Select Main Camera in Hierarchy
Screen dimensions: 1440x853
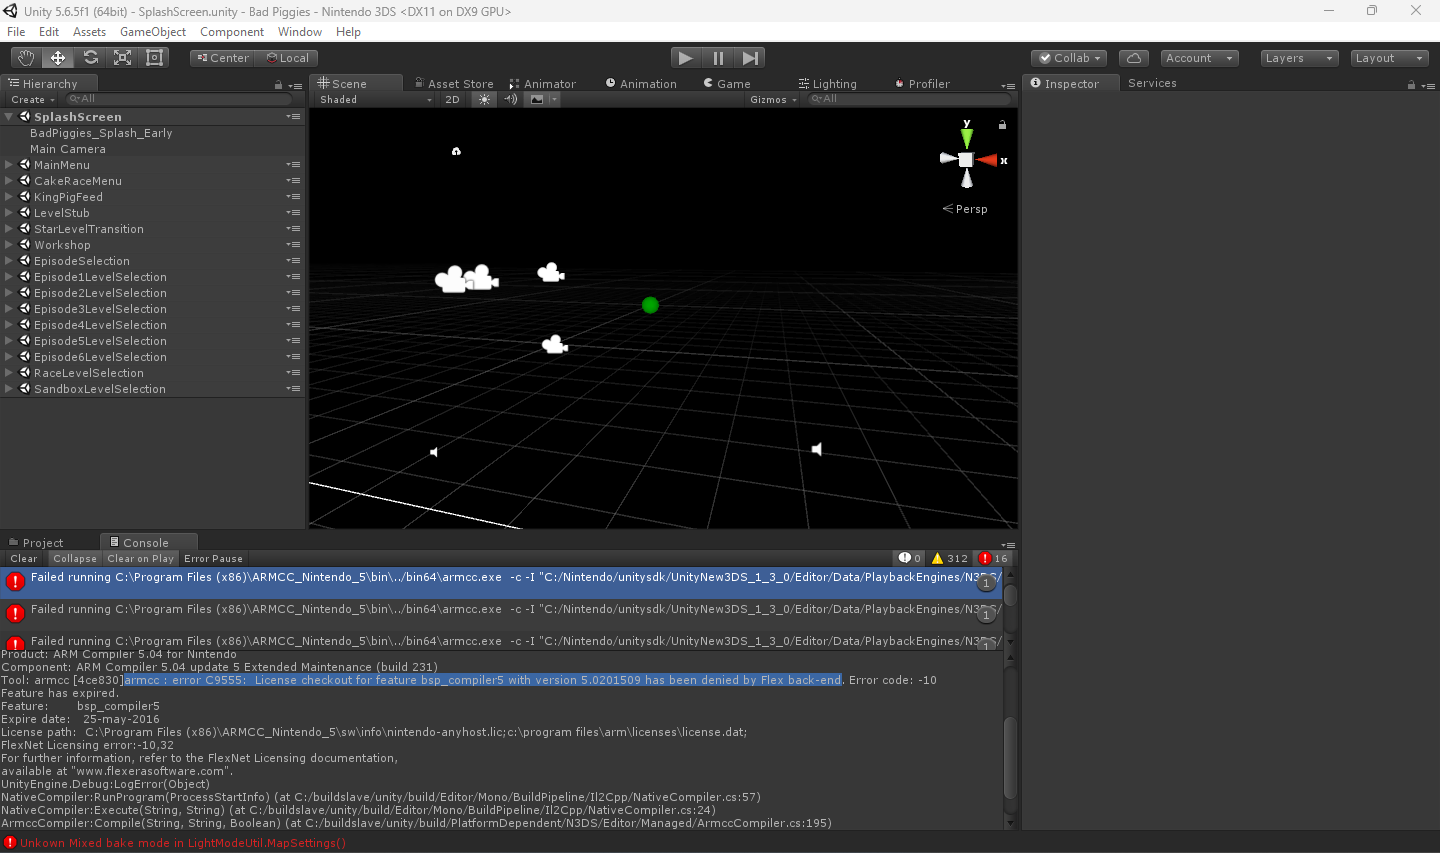68,149
